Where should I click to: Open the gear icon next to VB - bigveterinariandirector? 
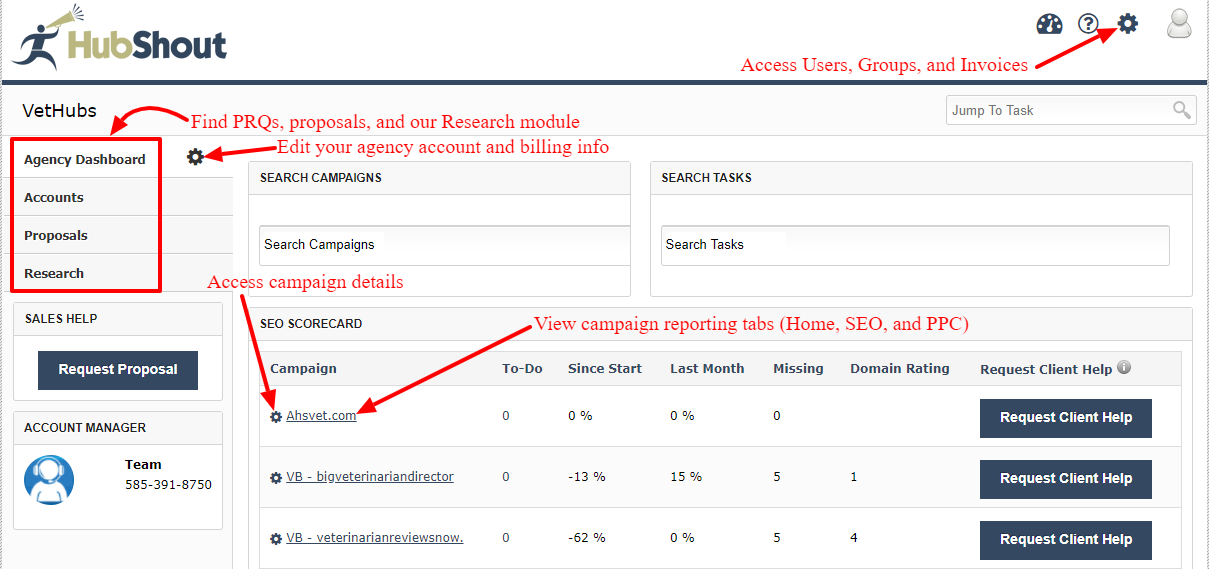click(276, 478)
